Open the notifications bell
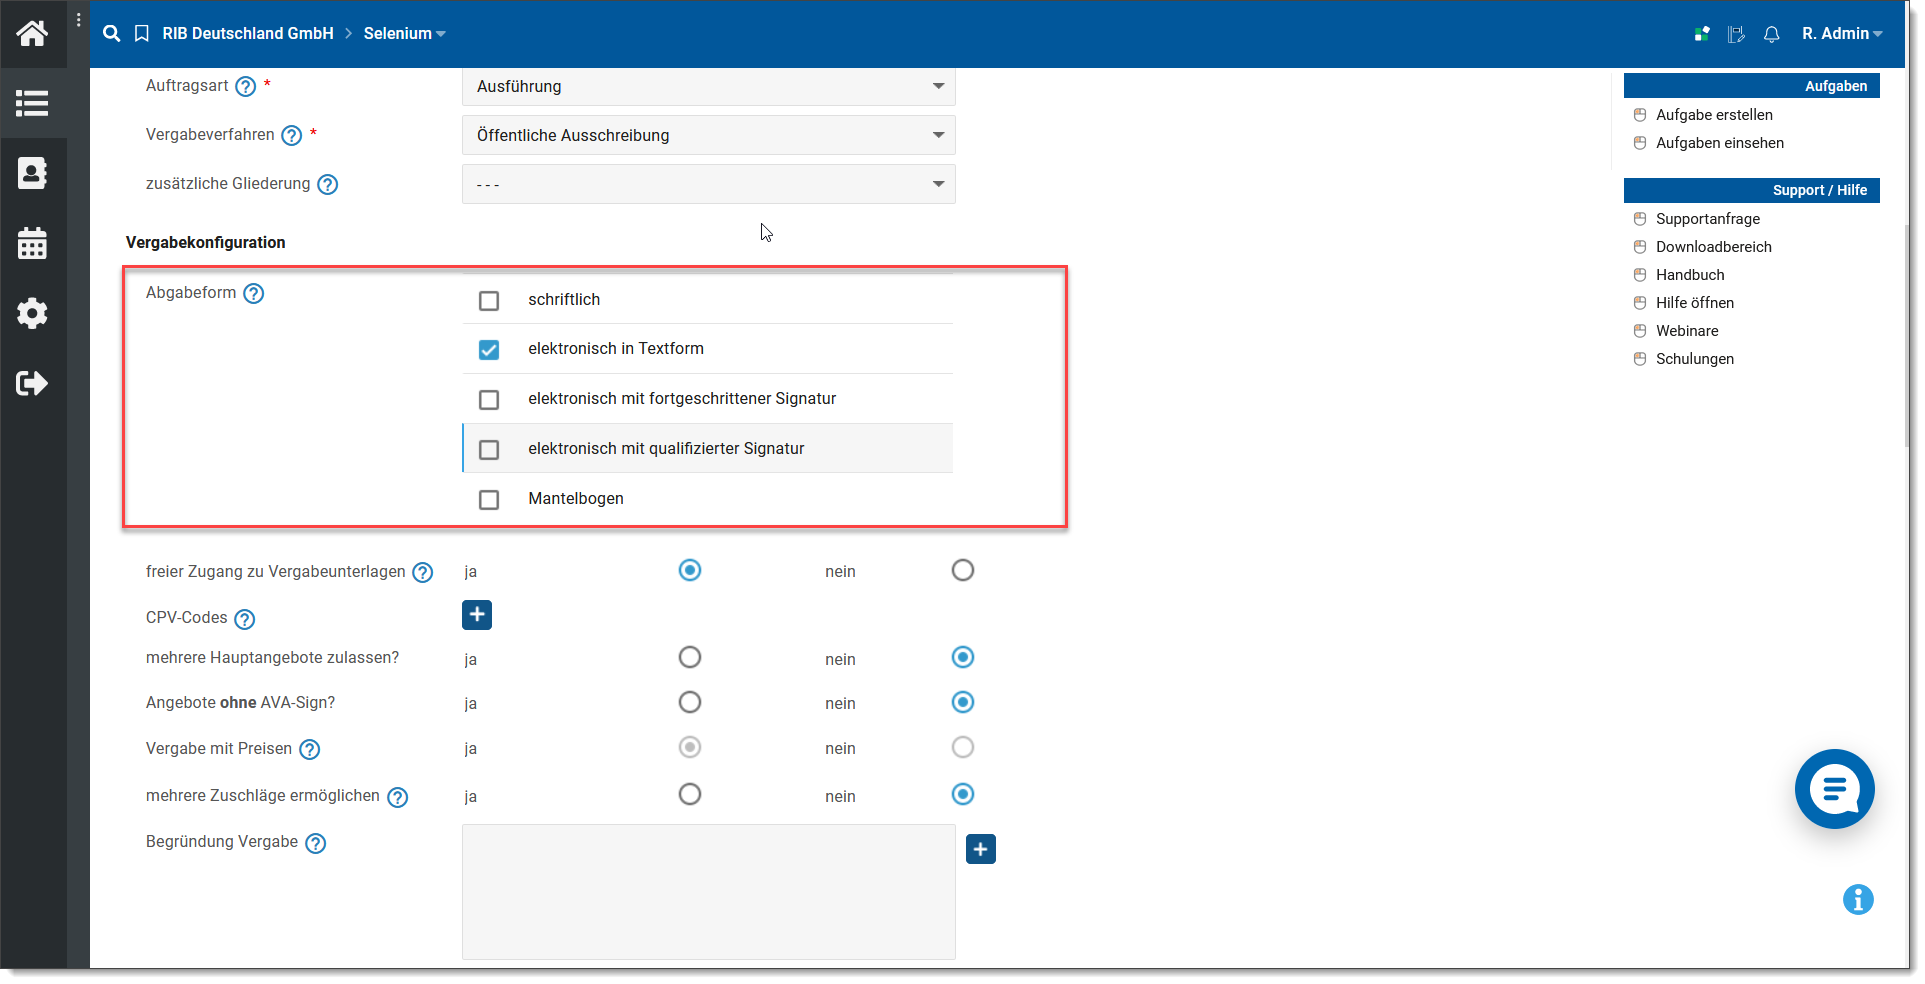Image resolution: width=1925 pixels, height=984 pixels. [1771, 34]
